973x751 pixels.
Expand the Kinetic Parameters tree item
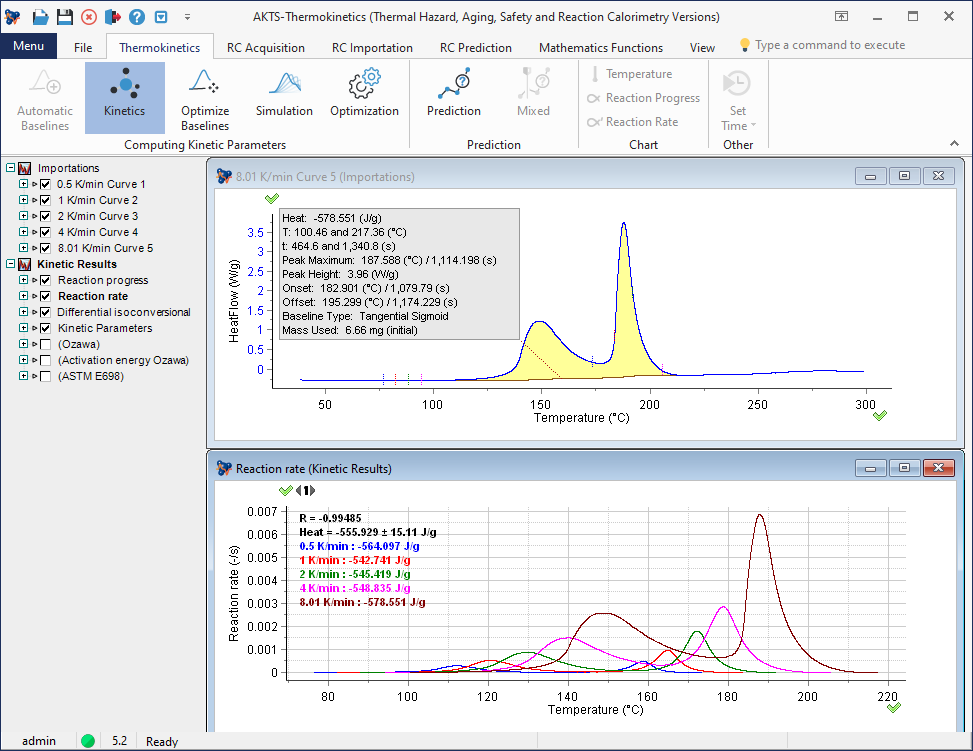[x=24, y=328]
